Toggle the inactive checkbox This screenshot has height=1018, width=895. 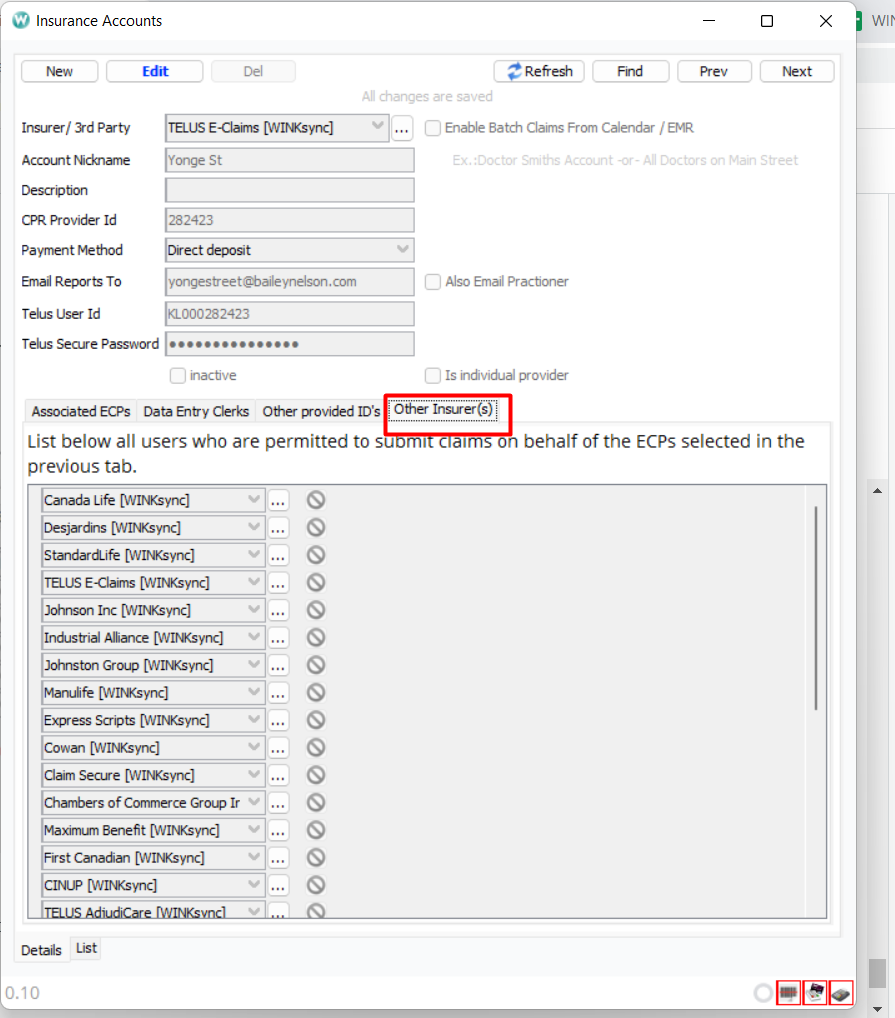(x=177, y=375)
